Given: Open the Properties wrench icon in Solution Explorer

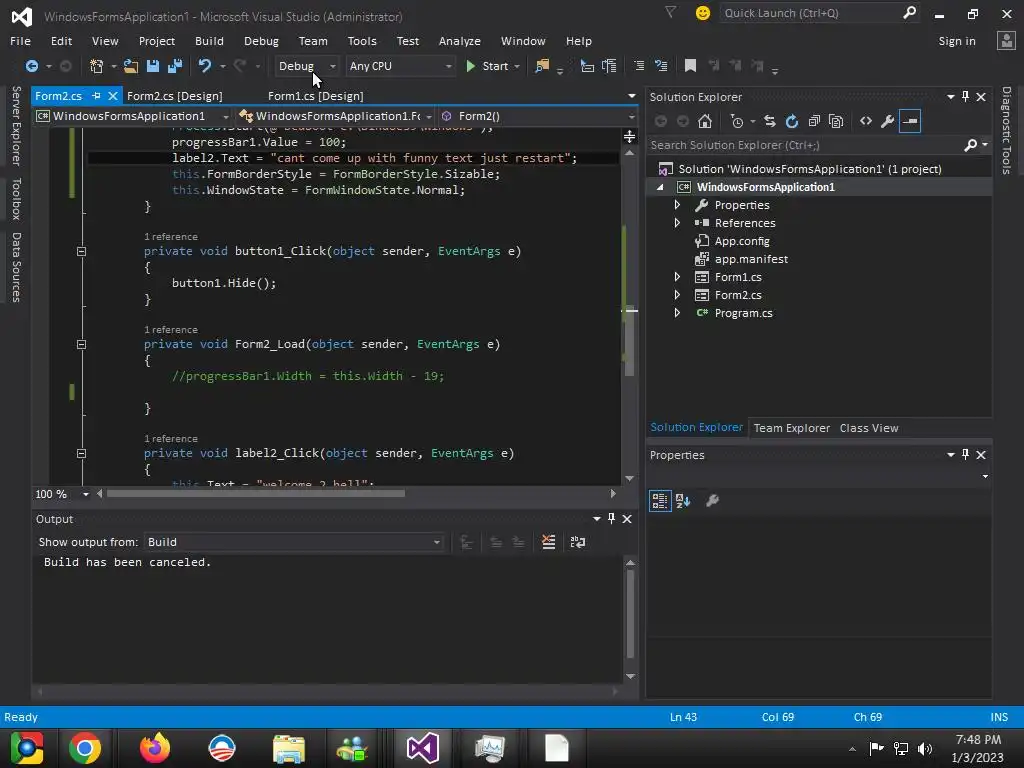Looking at the screenshot, I should pyautogui.click(x=887, y=121).
